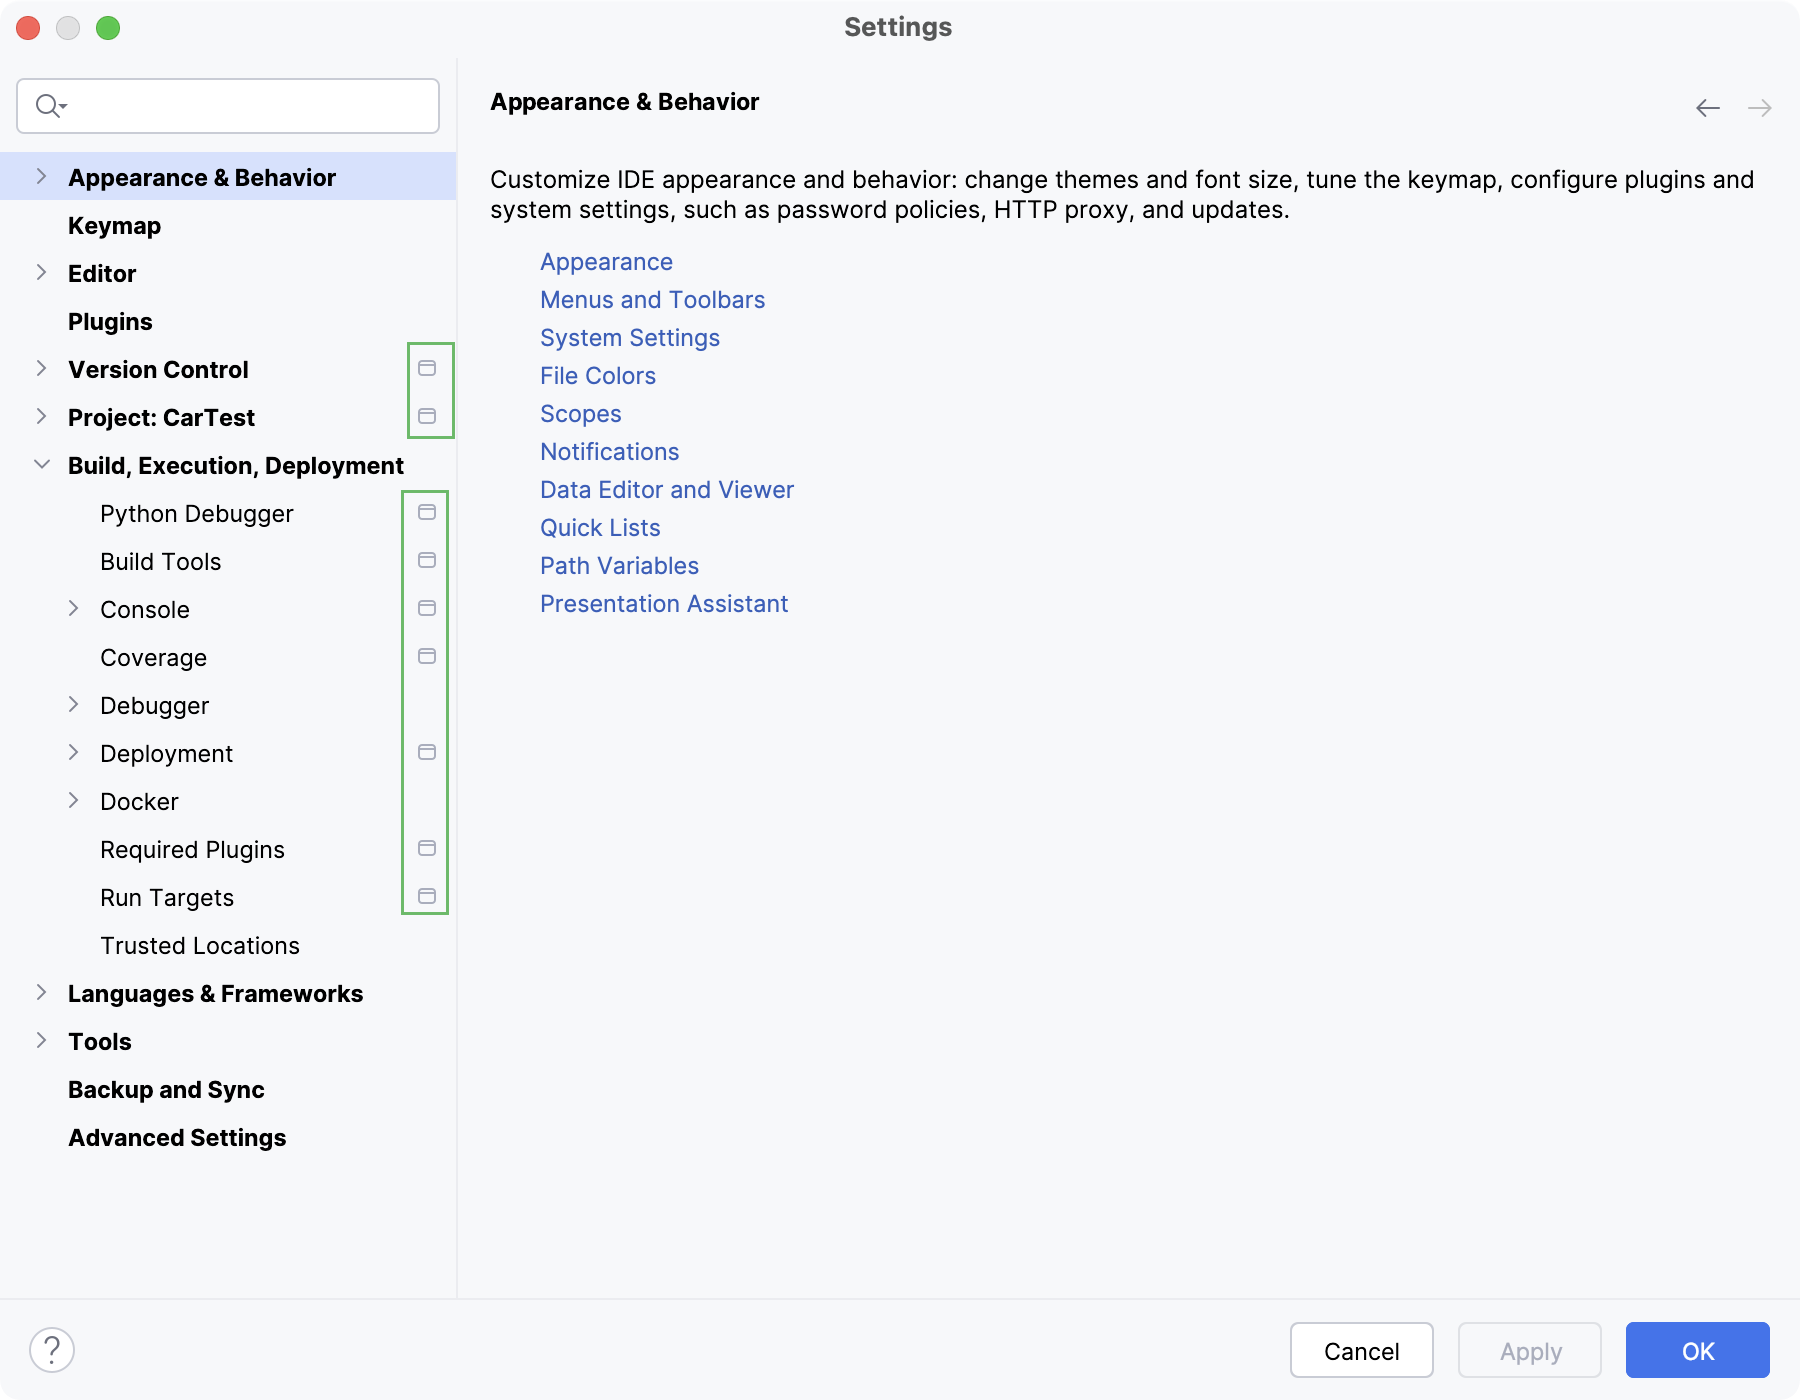Select the Keymap settings entry

point(114,225)
